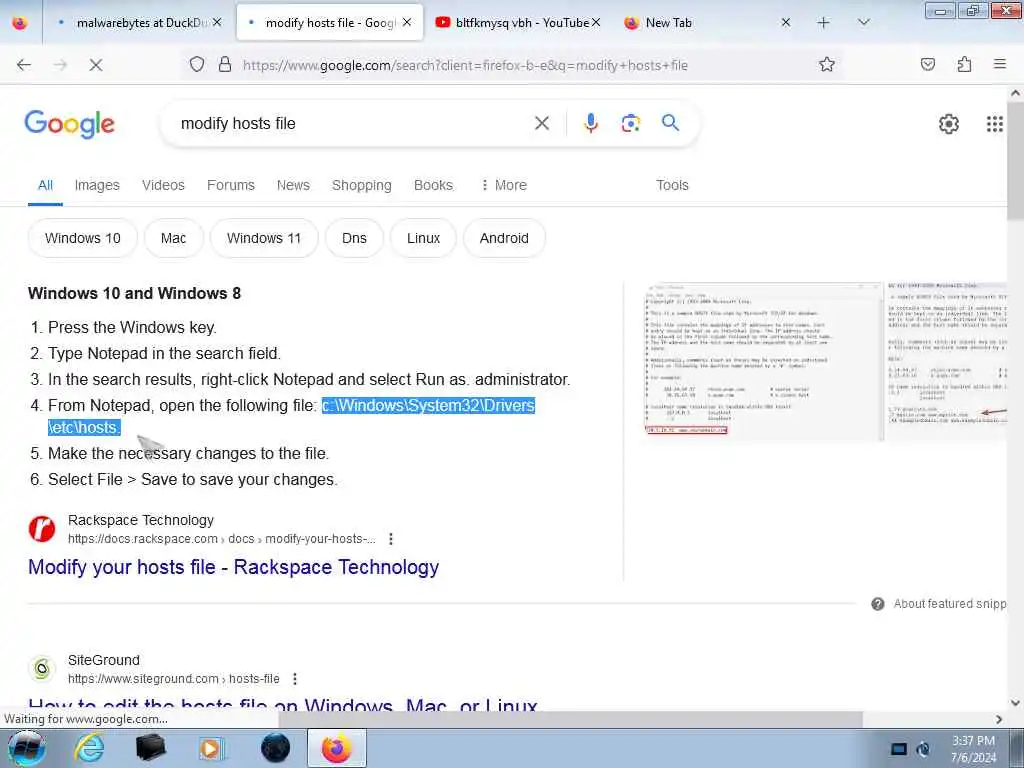Filter by the Mac chip

tap(174, 238)
